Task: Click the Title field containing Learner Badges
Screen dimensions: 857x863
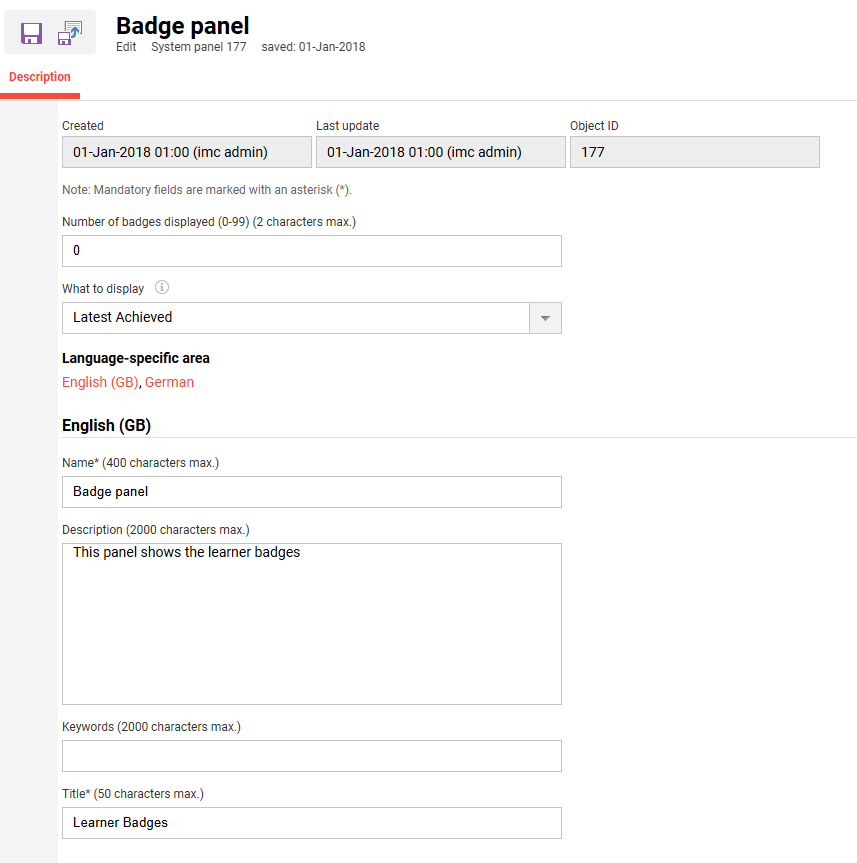Action: (x=311, y=823)
